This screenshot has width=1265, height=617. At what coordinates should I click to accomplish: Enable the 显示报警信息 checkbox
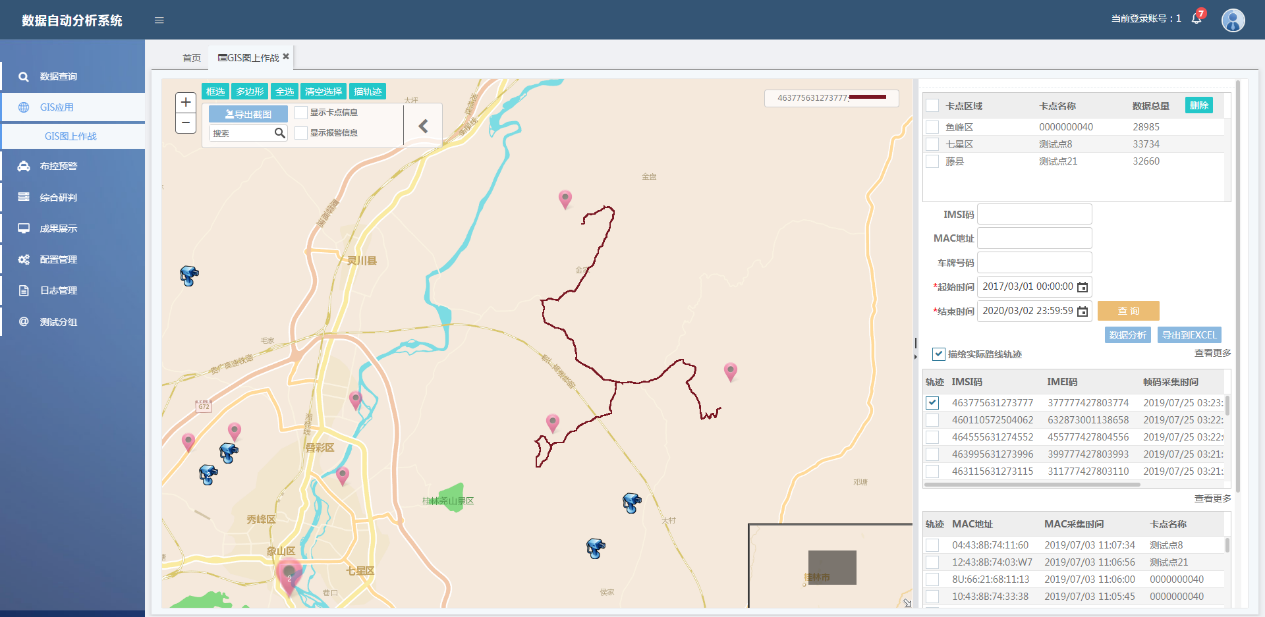pos(301,132)
